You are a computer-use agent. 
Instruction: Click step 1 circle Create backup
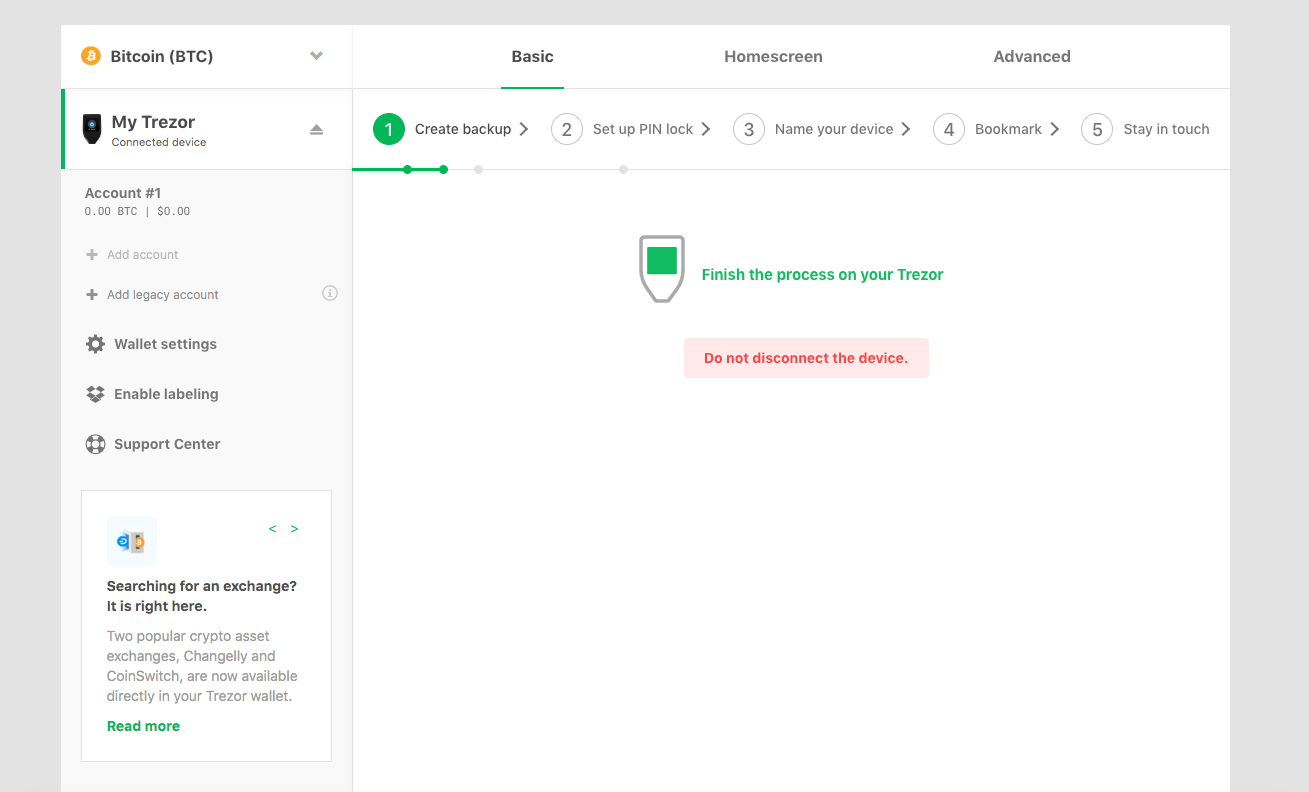point(389,129)
